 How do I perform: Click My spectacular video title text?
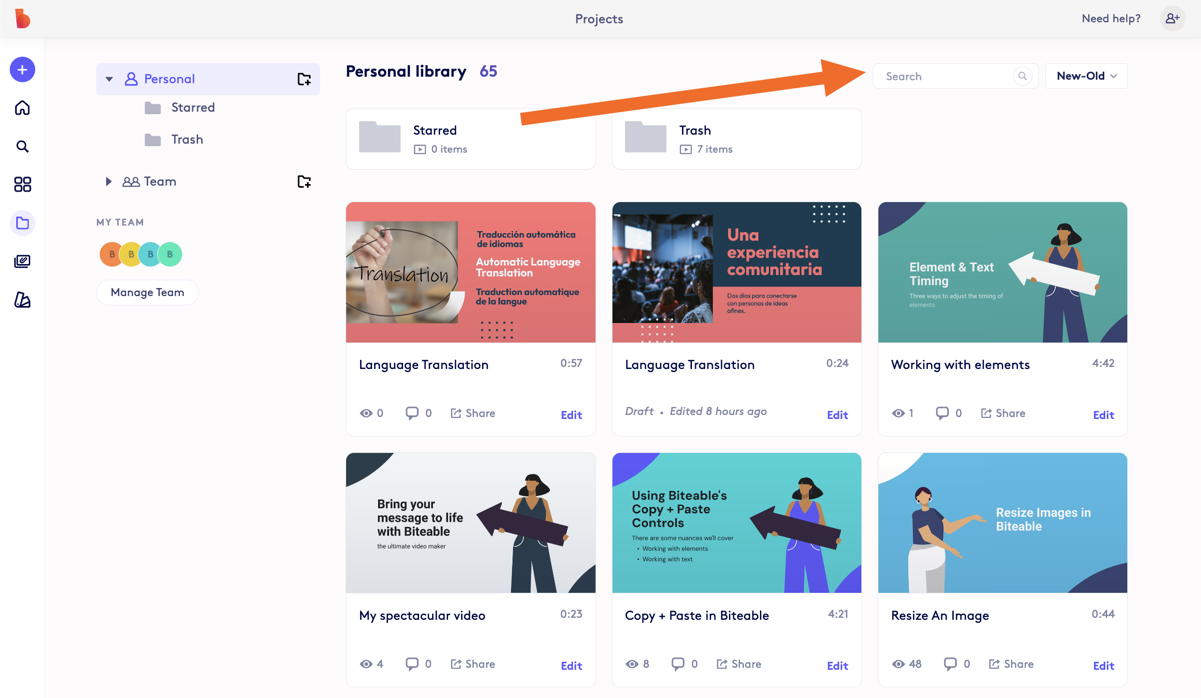tap(422, 616)
